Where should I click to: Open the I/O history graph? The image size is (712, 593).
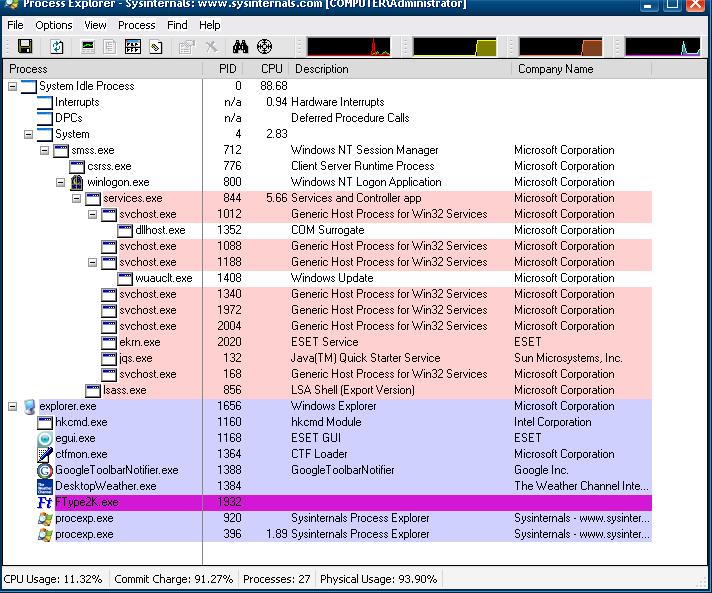[663, 47]
